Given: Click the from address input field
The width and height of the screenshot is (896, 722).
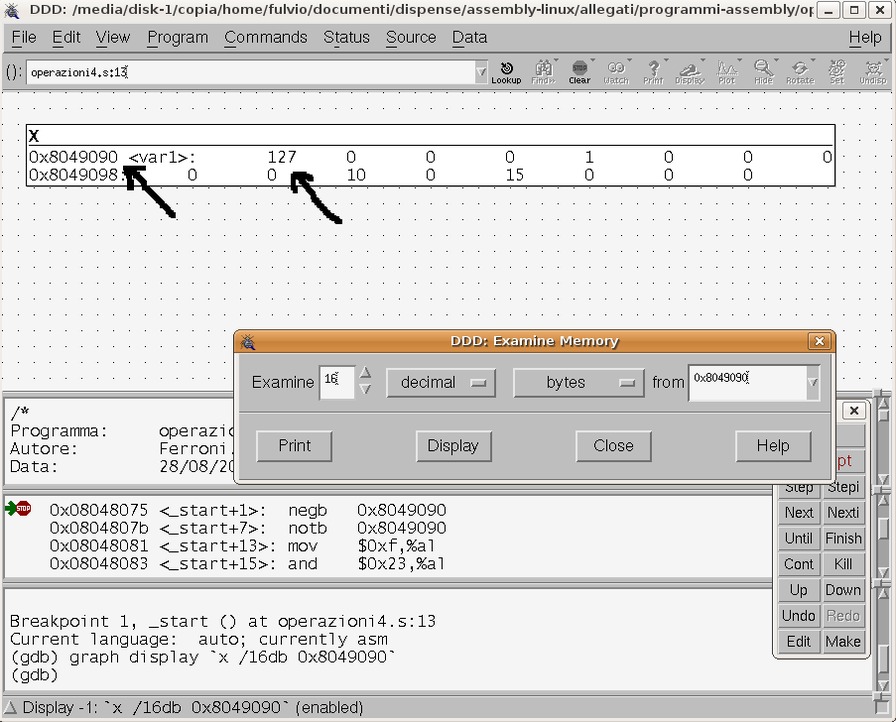Looking at the screenshot, I should click(x=747, y=383).
